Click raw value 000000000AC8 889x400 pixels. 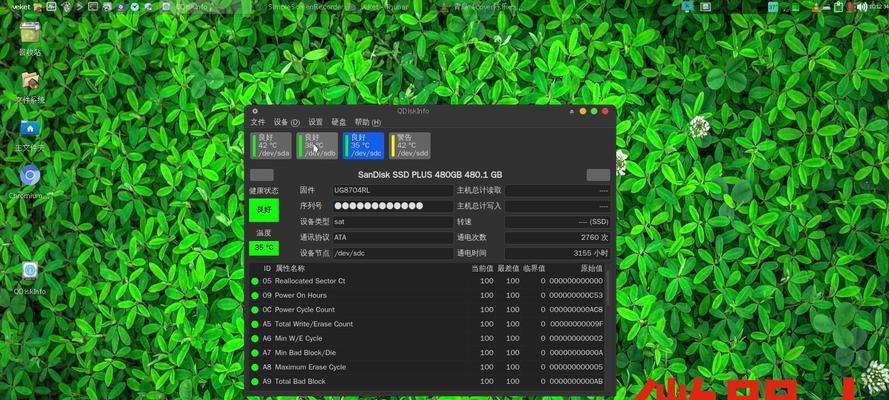pos(576,310)
